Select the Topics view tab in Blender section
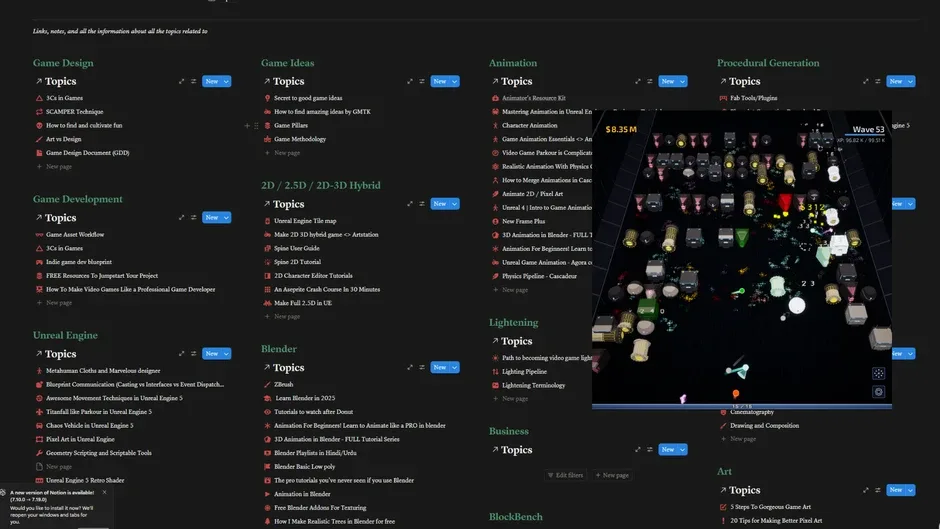This screenshot has height=529, width=940. coord(284,367)
